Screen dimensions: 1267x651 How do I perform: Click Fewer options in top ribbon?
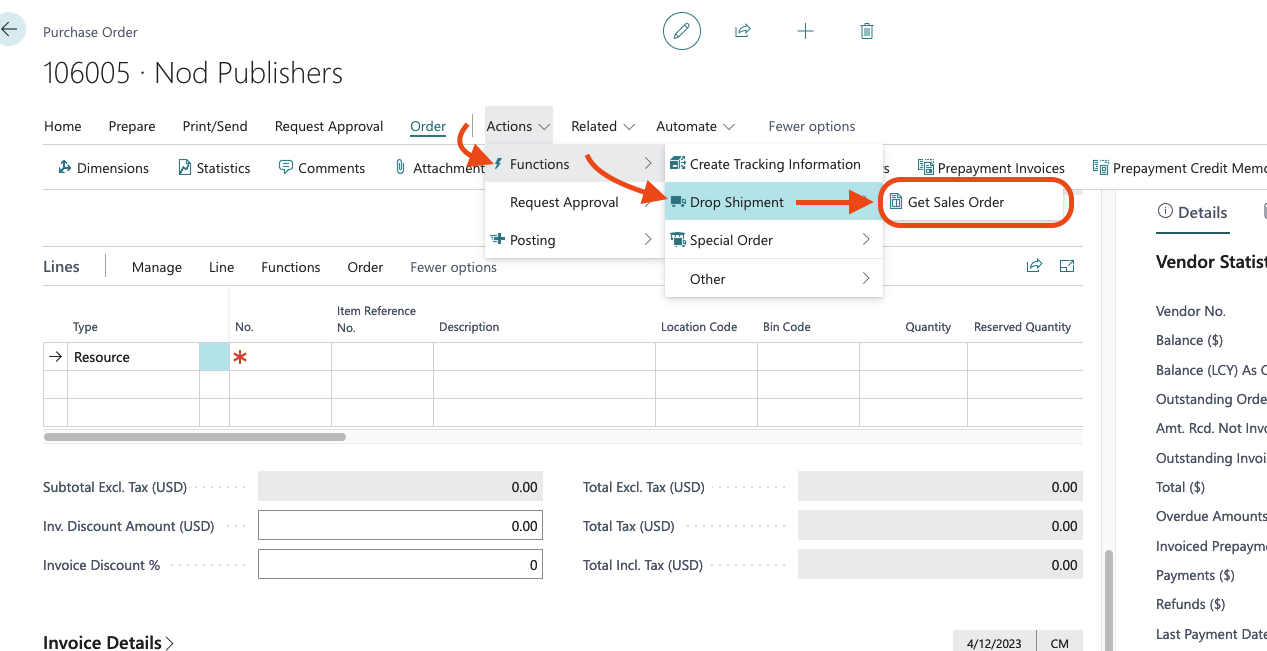pos(812,126)
